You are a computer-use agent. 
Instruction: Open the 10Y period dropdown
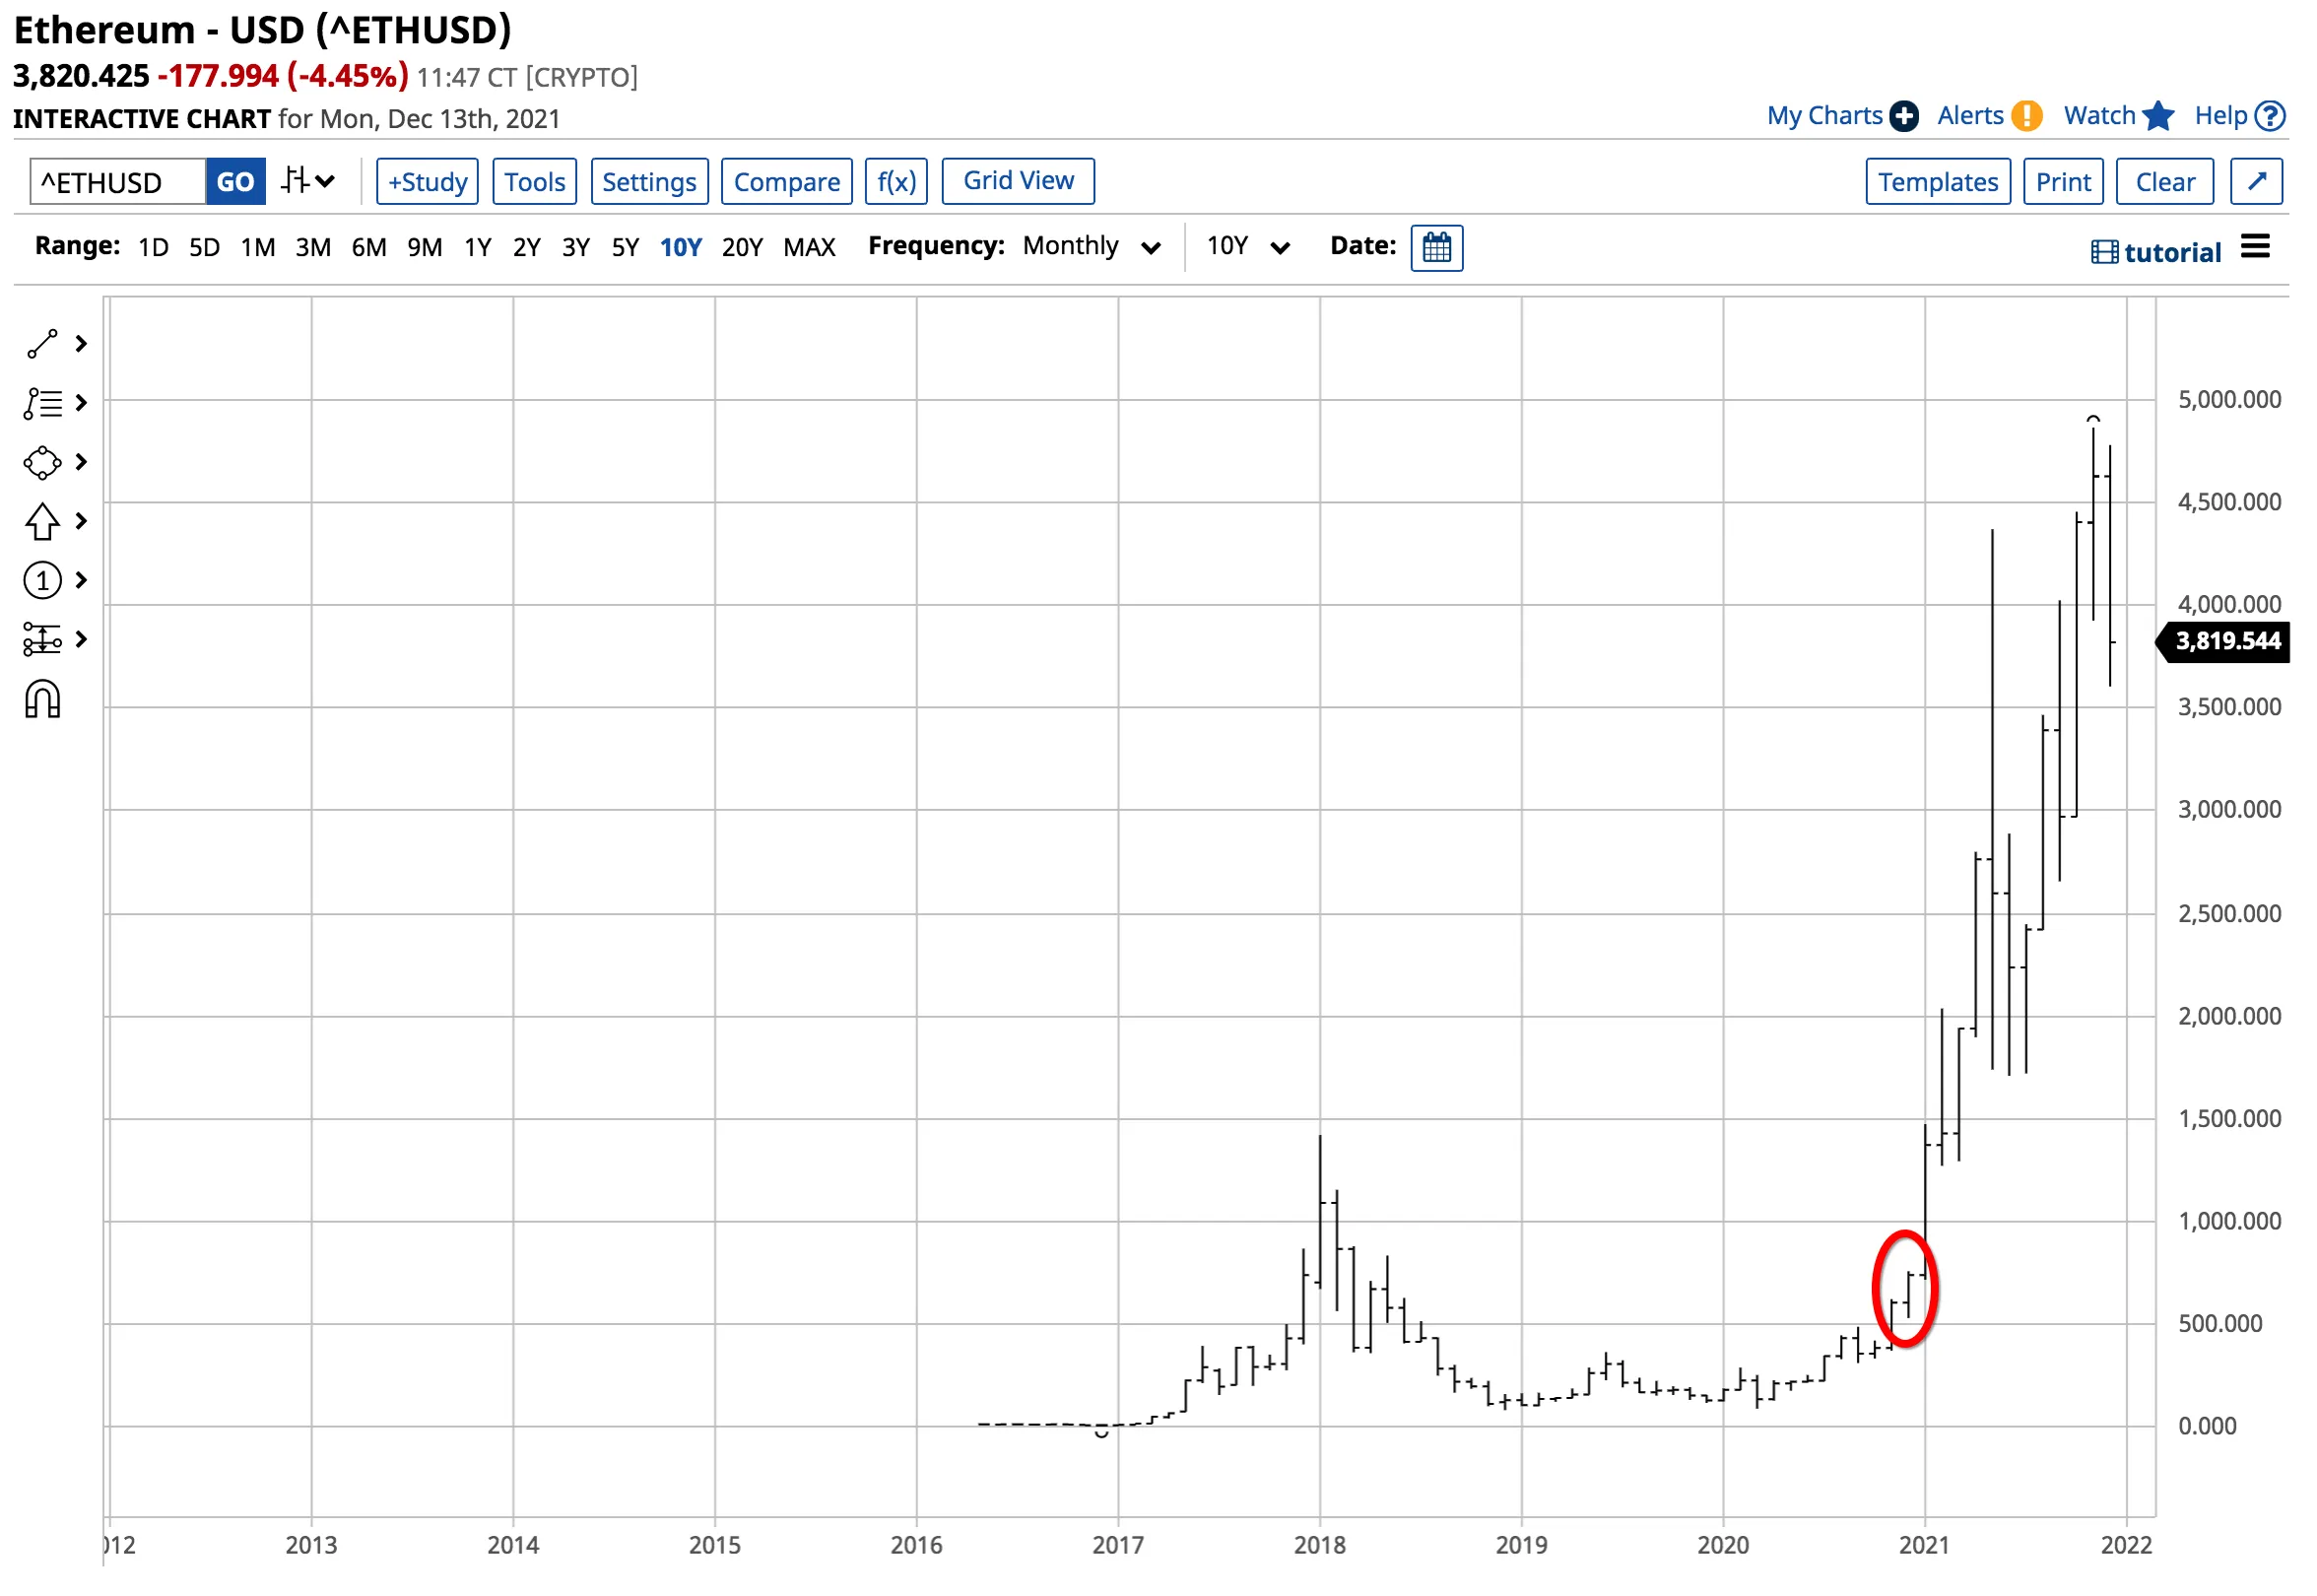[x=1249, y=247]
